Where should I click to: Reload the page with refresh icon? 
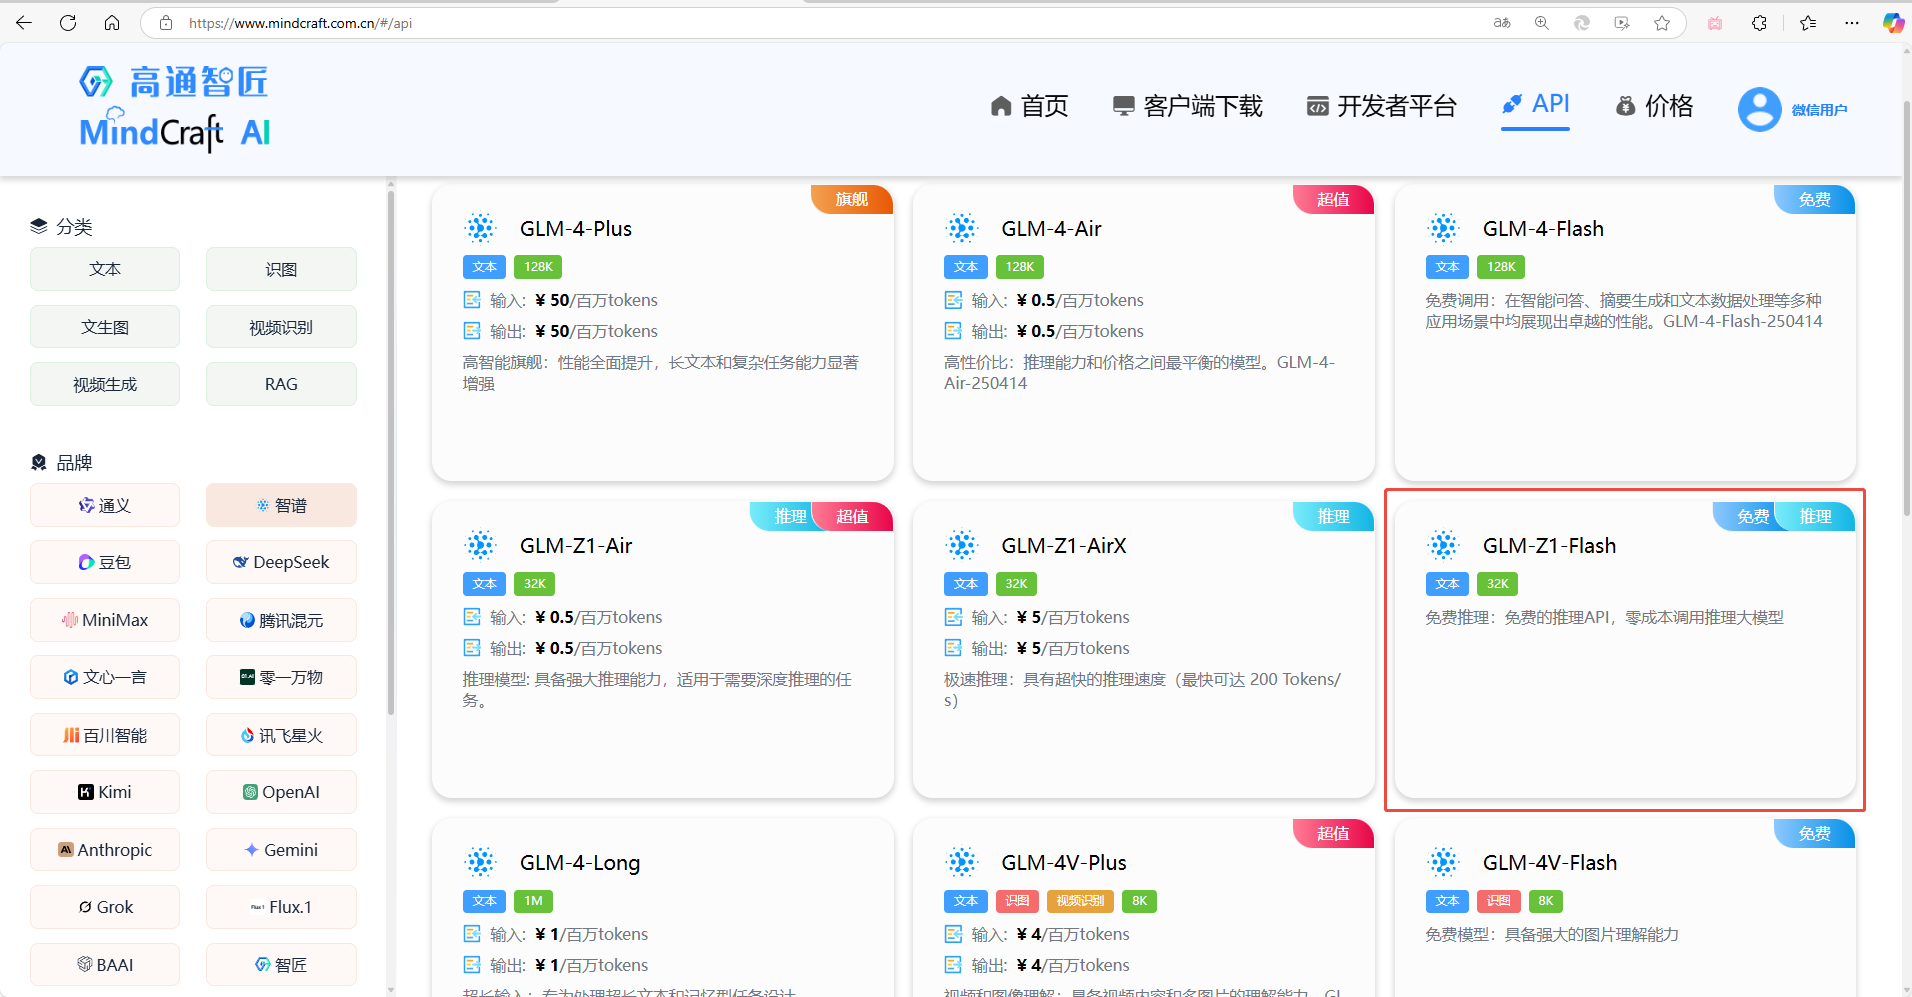68,22
